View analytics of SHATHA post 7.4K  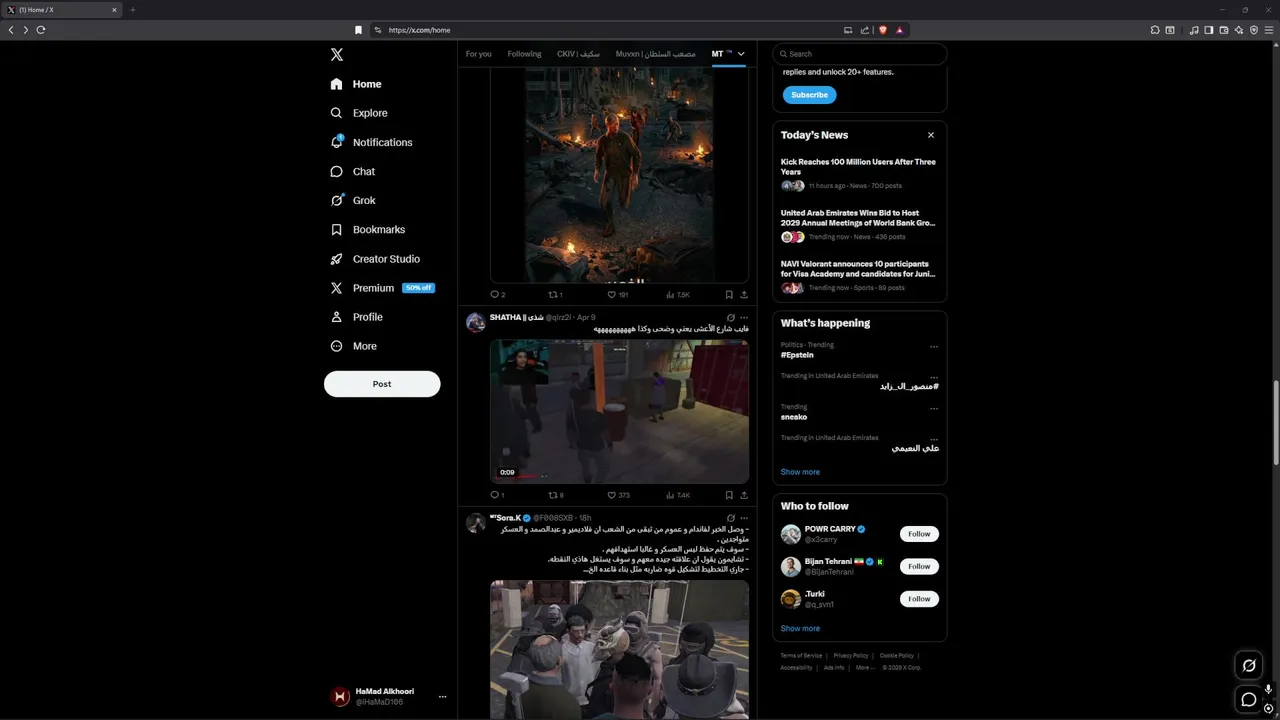pos(678,495)
